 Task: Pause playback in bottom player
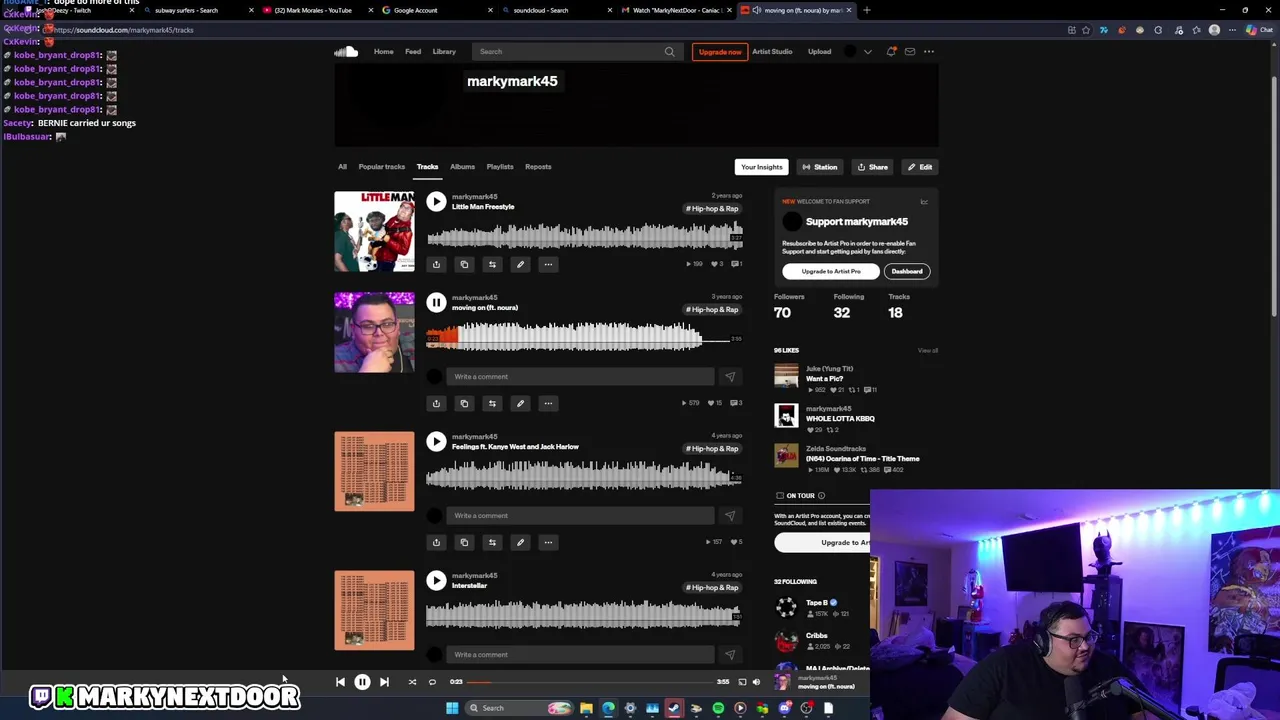tap(362, 682)
